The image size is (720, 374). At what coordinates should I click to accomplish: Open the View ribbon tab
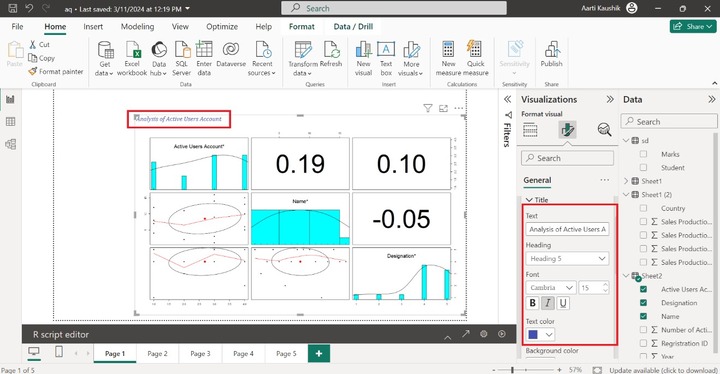[x=180, y=27]
